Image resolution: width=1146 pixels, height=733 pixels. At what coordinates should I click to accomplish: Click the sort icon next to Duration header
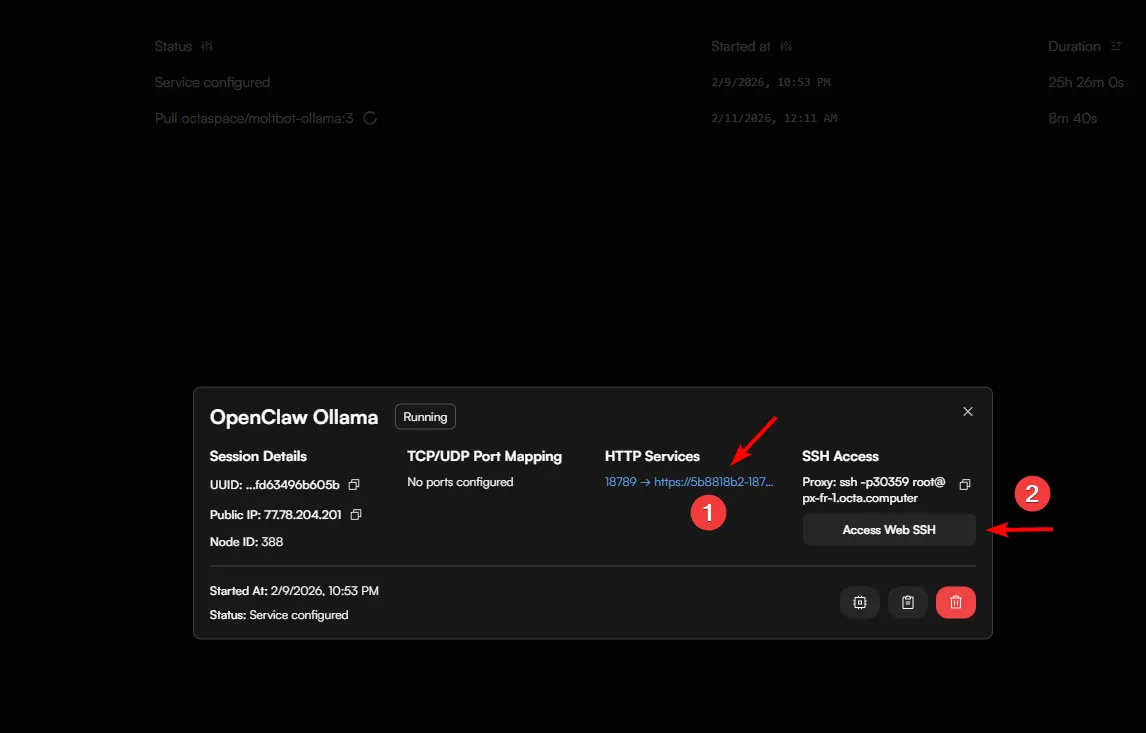tap(1115, 46)
